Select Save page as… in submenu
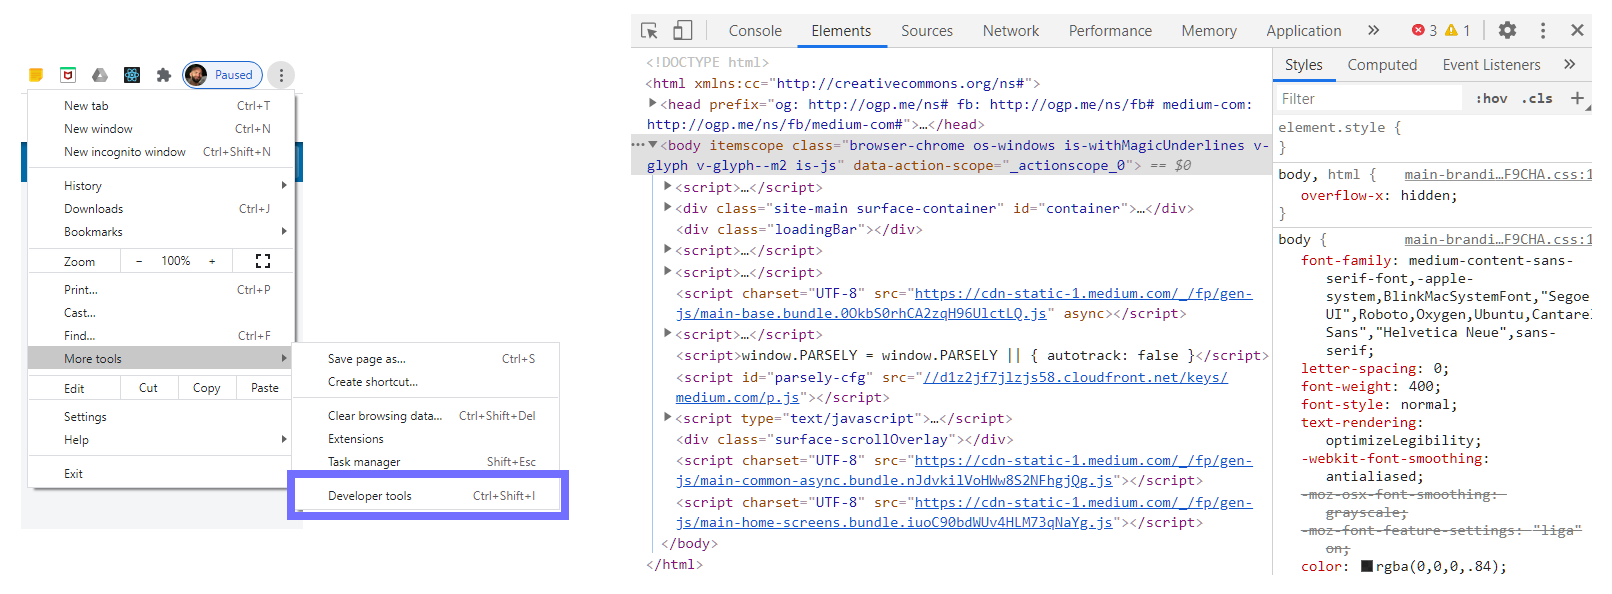This screenshot has width=1612, height=594. (426, 359)
